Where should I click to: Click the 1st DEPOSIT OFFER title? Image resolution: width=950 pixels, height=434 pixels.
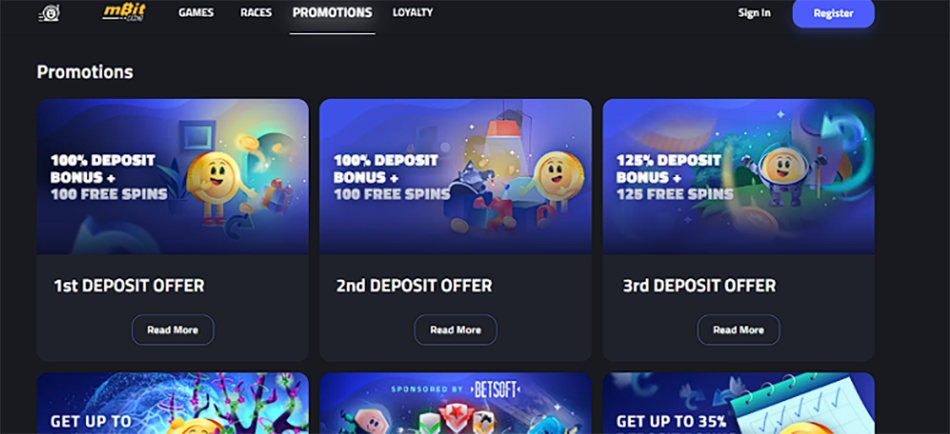[129, 285]
